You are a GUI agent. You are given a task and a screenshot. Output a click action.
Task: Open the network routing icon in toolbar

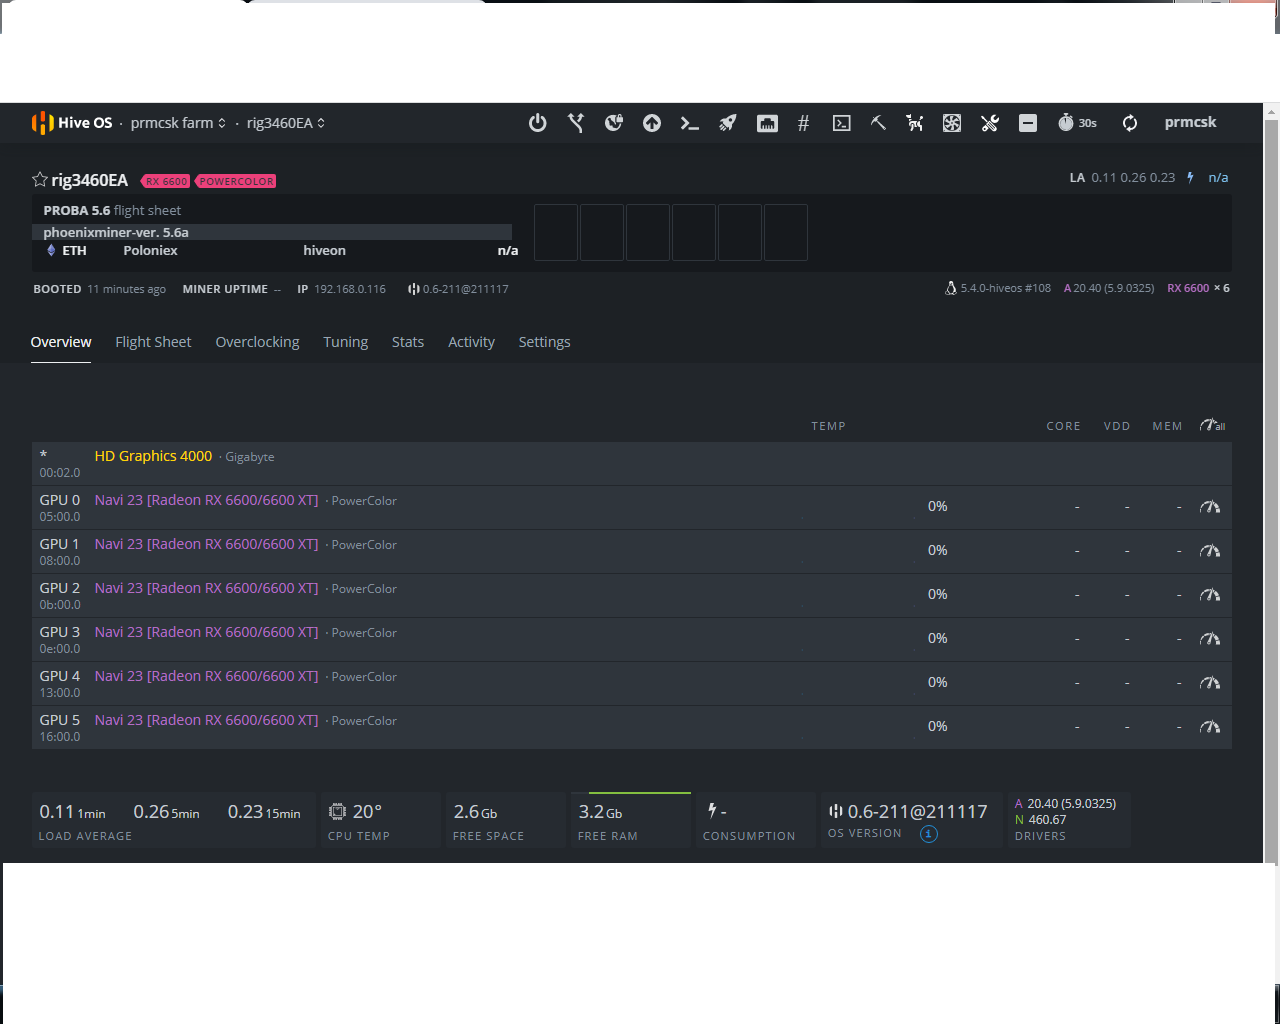[576, 123]
